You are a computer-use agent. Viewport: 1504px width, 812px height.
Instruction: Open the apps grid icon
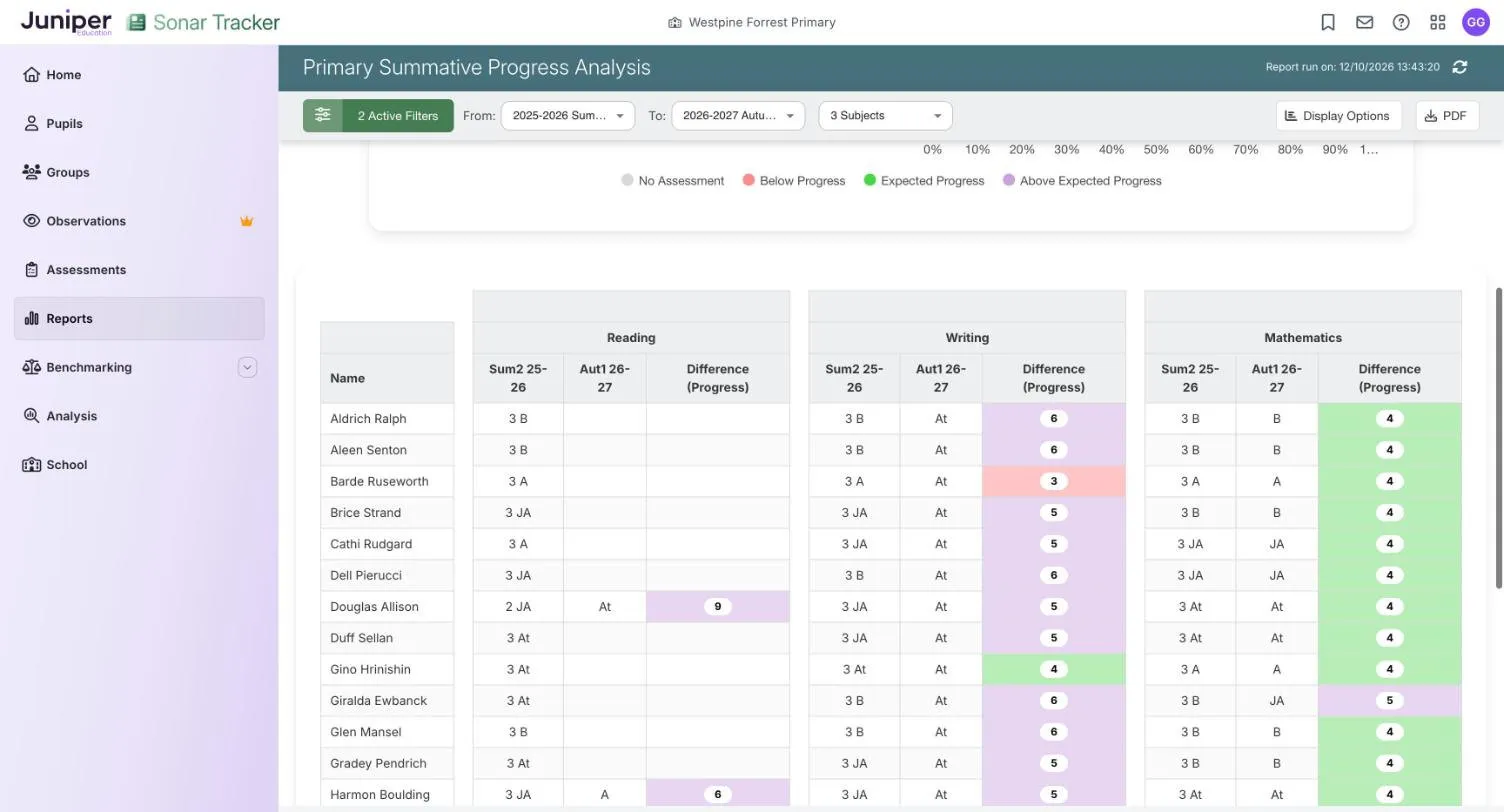[1438, 22]
